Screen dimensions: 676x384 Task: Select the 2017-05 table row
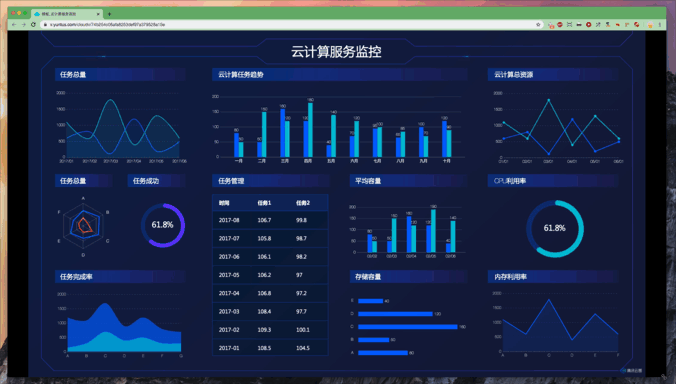270,275
